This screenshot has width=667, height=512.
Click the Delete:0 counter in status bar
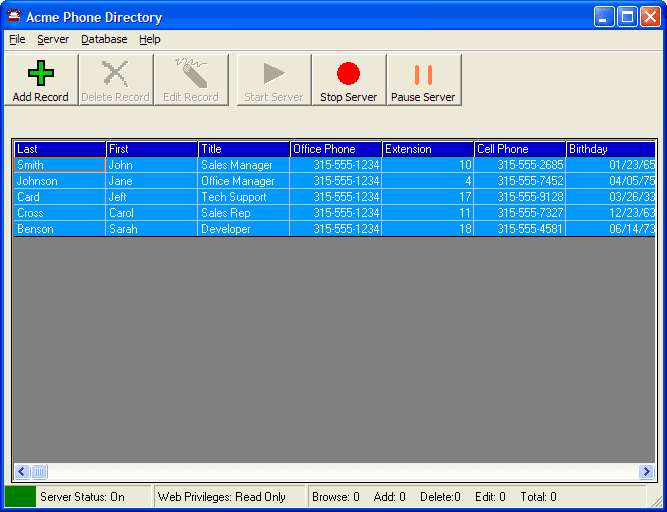click(440, 497)
